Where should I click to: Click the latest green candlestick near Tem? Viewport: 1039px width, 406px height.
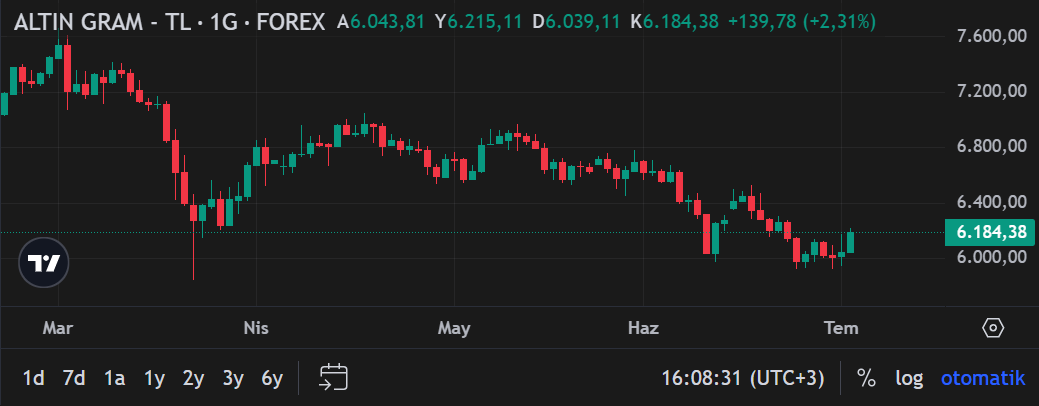[850, 241]
